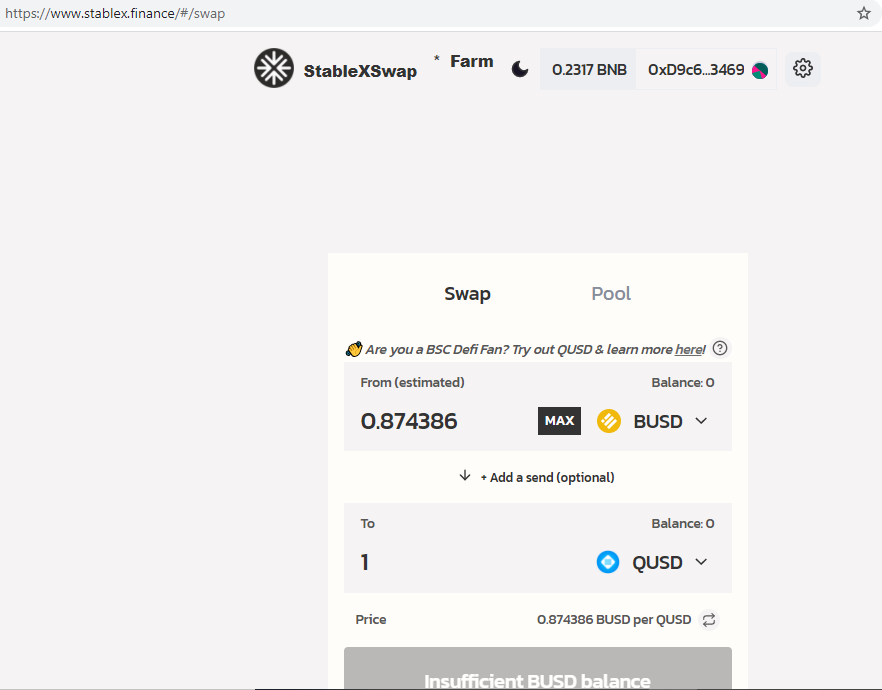Click the 'Price' label
Image resolution: width=882 pixels, height=690 pixels.
371,620
